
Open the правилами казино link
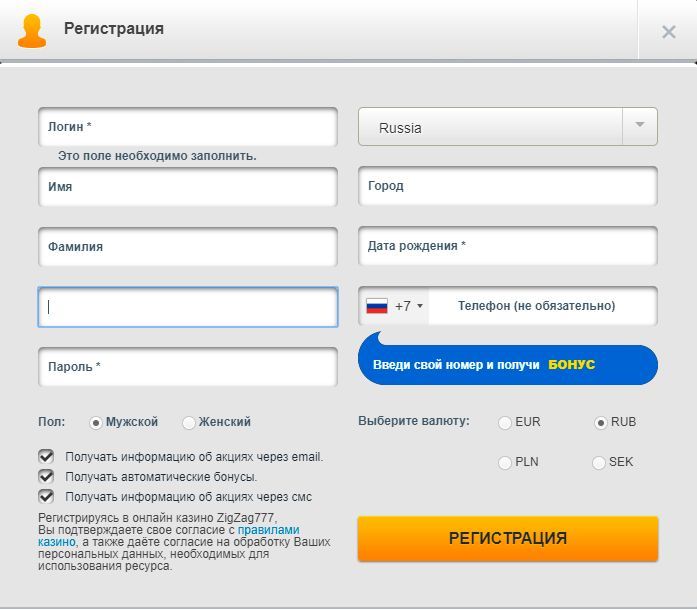coord(268,530)
